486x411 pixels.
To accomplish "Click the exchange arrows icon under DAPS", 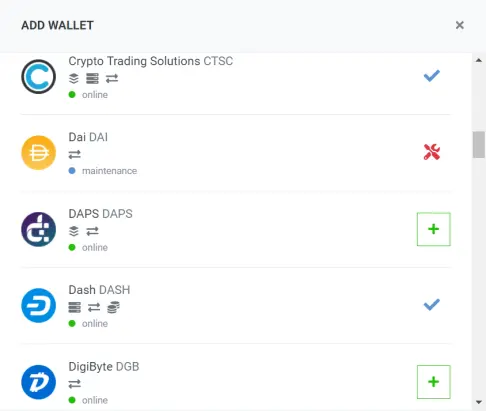I will coord(92,231).
